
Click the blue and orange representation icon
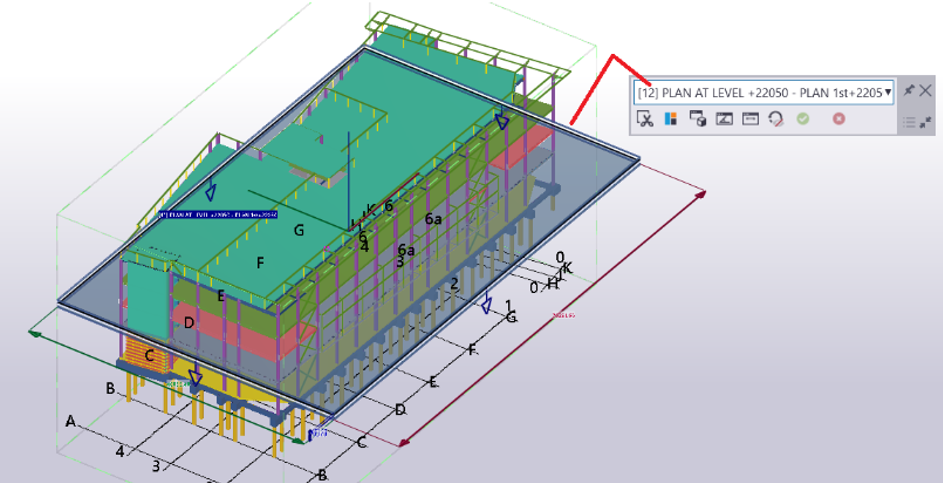tap(671, 118)
